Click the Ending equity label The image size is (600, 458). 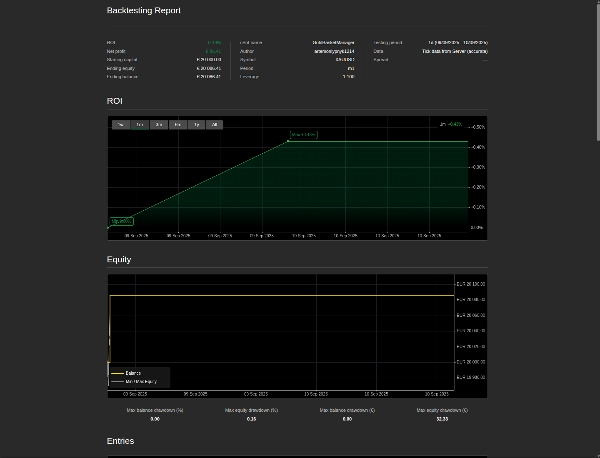(121, 68)
